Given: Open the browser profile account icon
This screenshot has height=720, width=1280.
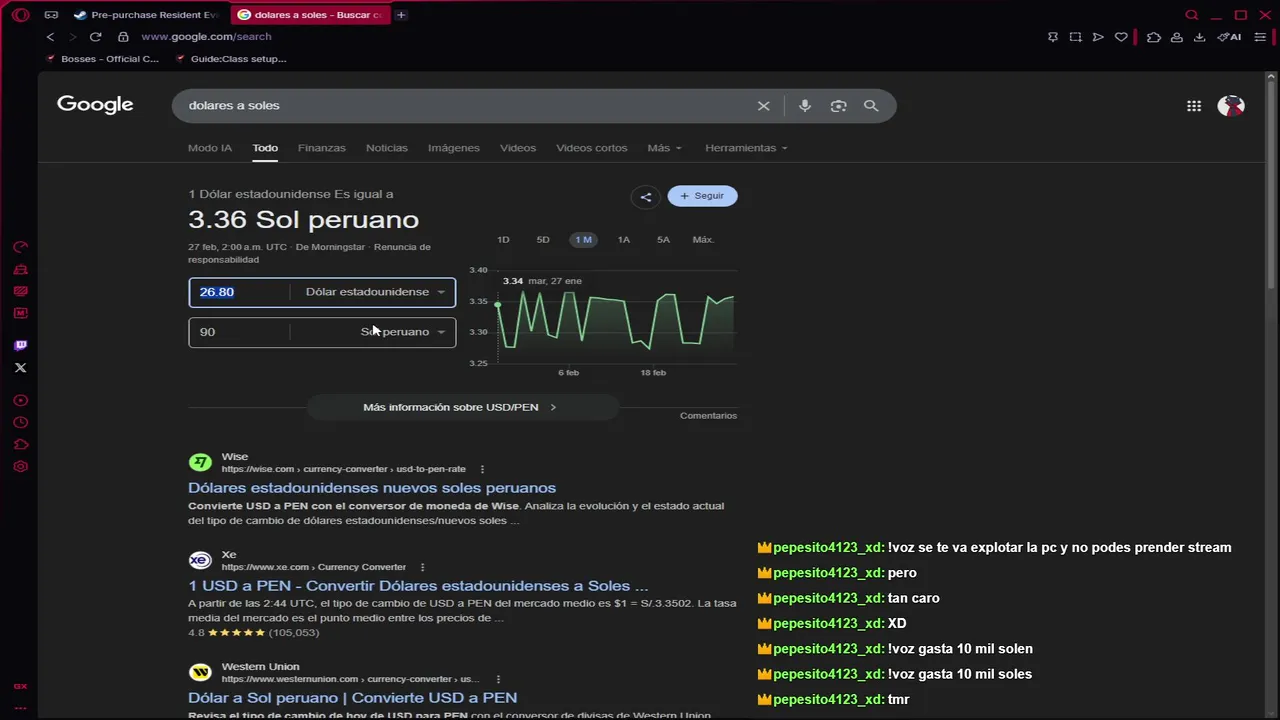Looking at the screenshot, I should tap(1177, 37).
